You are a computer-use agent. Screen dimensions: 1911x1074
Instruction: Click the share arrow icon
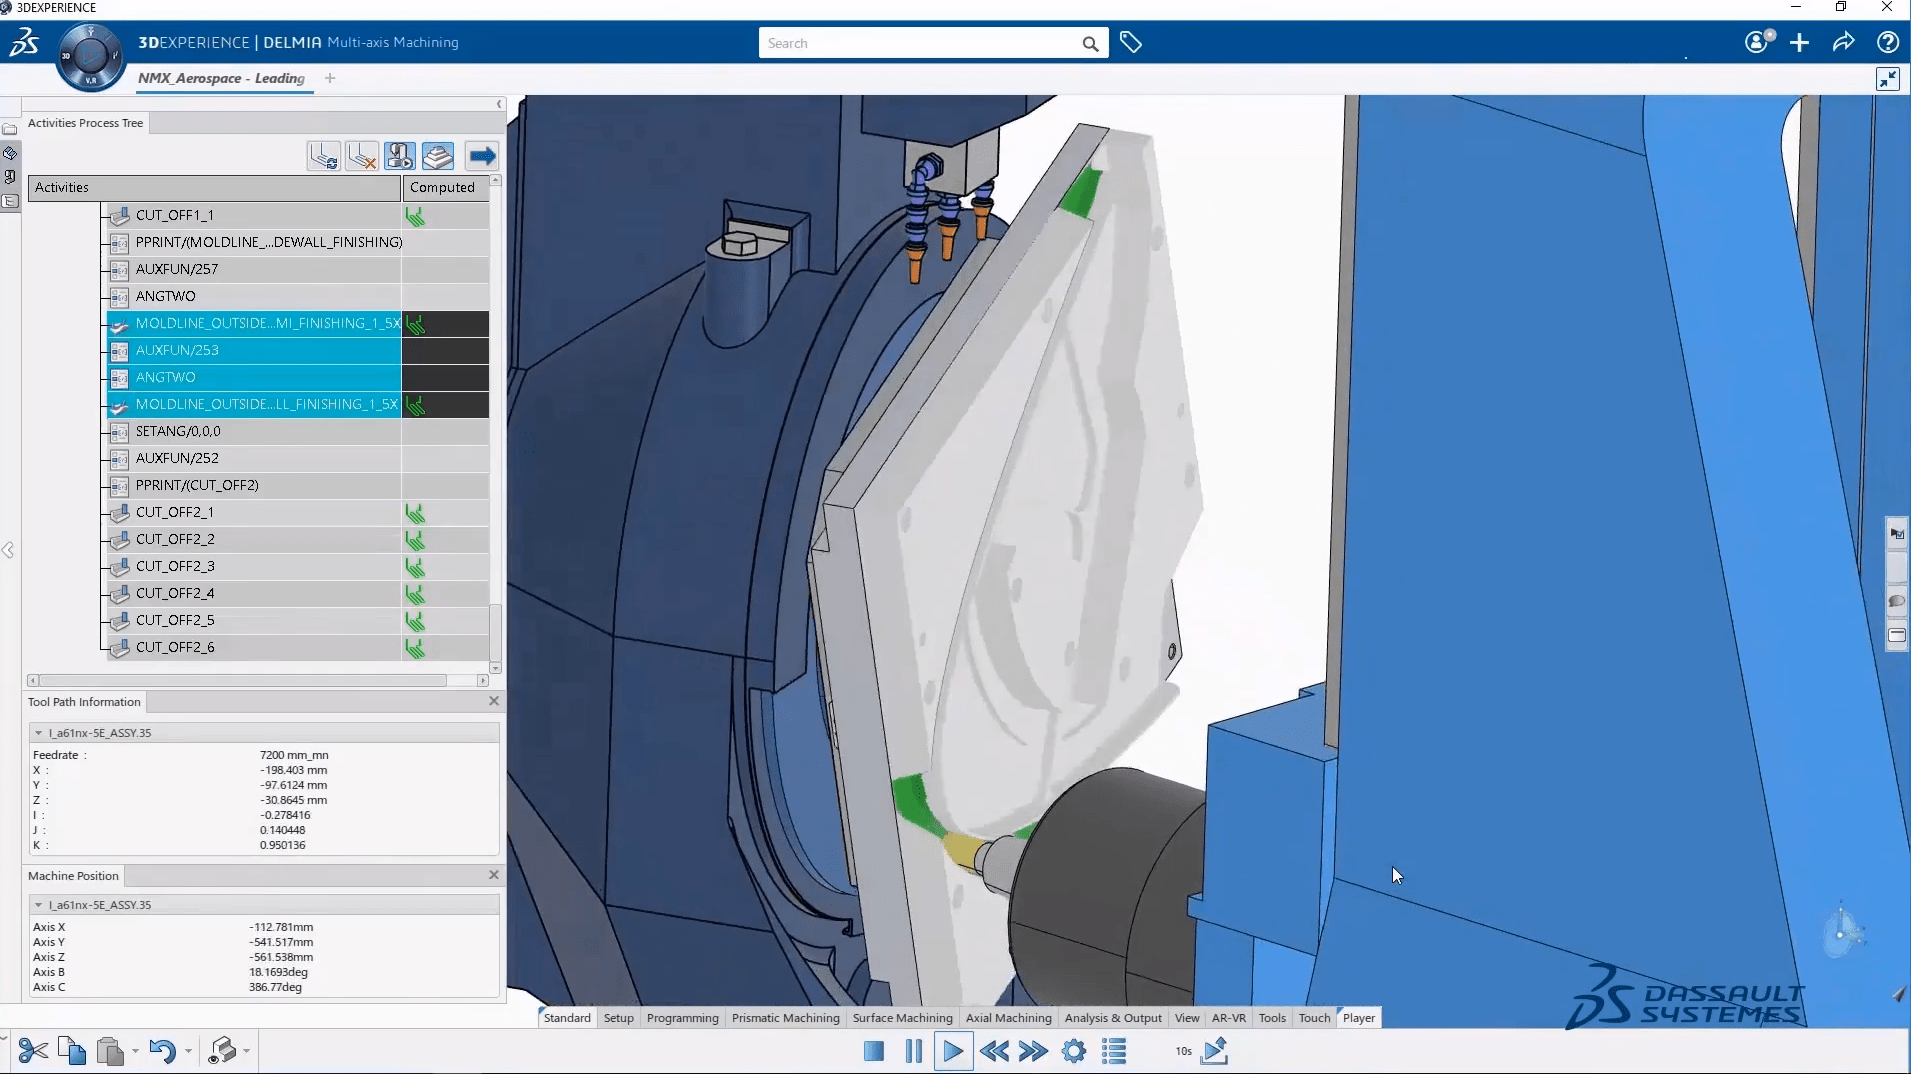coord(1843,42)
